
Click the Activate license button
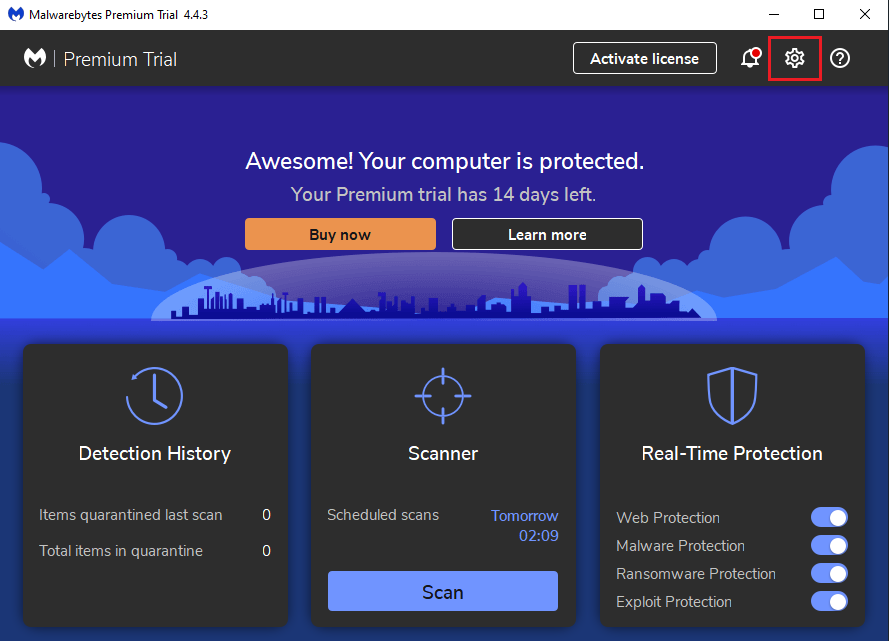click(x=645, y=58)
